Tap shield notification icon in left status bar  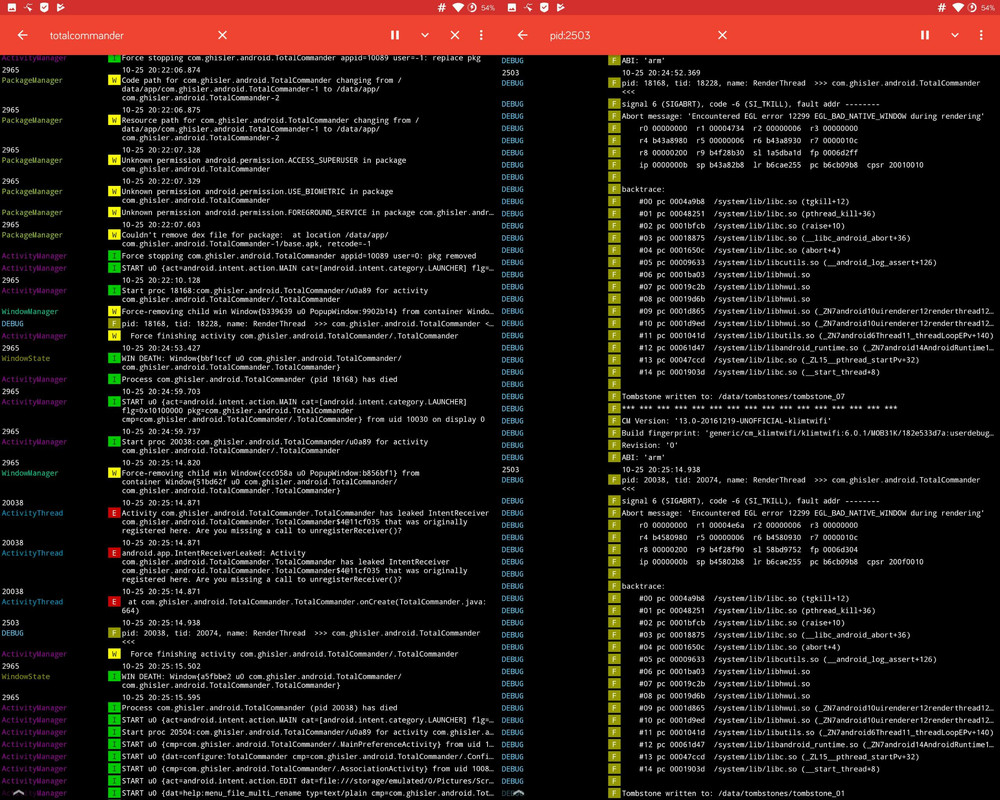(x=44, y=7)
